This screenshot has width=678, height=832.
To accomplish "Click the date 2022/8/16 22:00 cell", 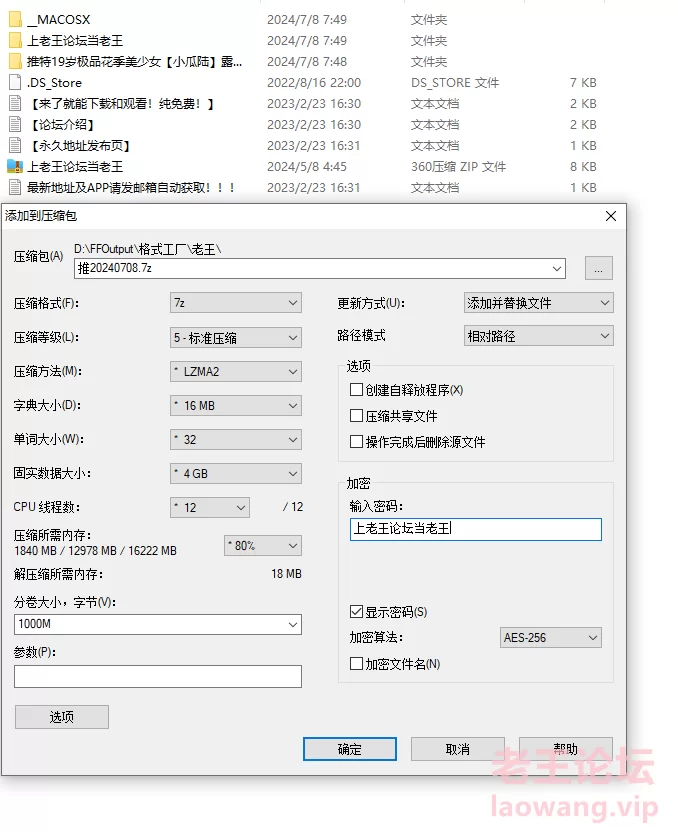I will point(314,83).
